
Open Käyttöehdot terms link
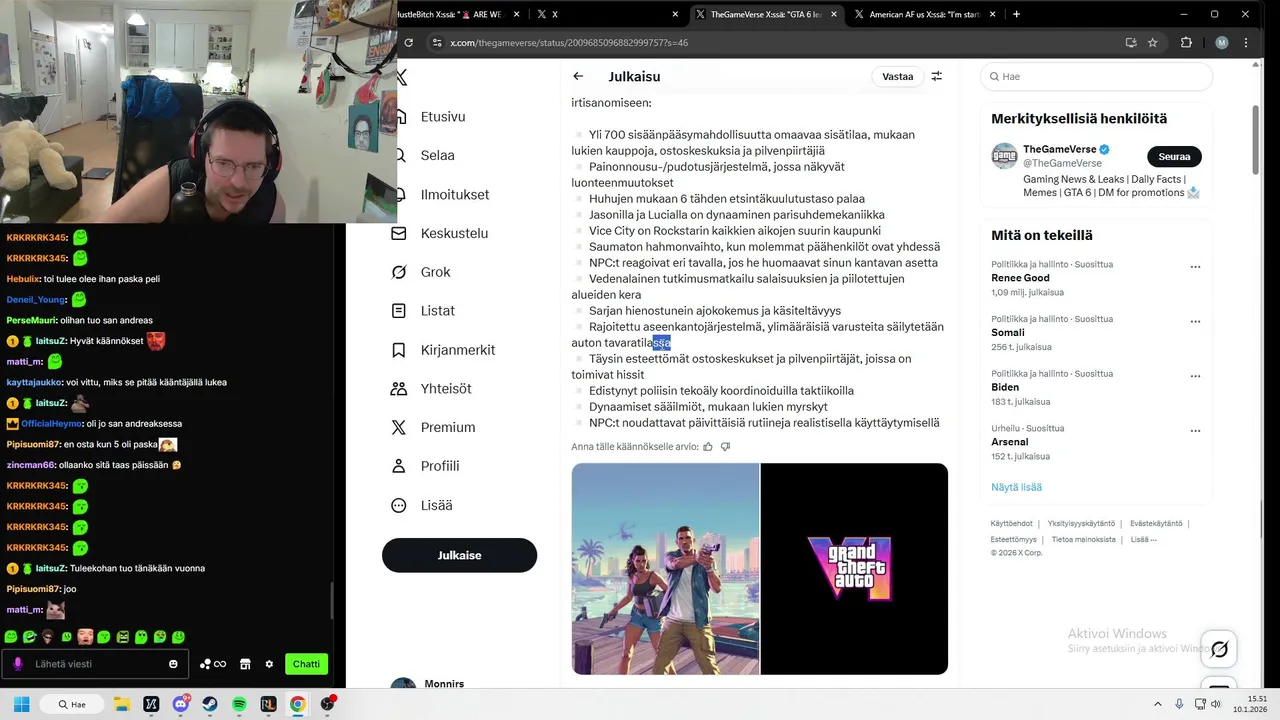[x=1012, y=524]
